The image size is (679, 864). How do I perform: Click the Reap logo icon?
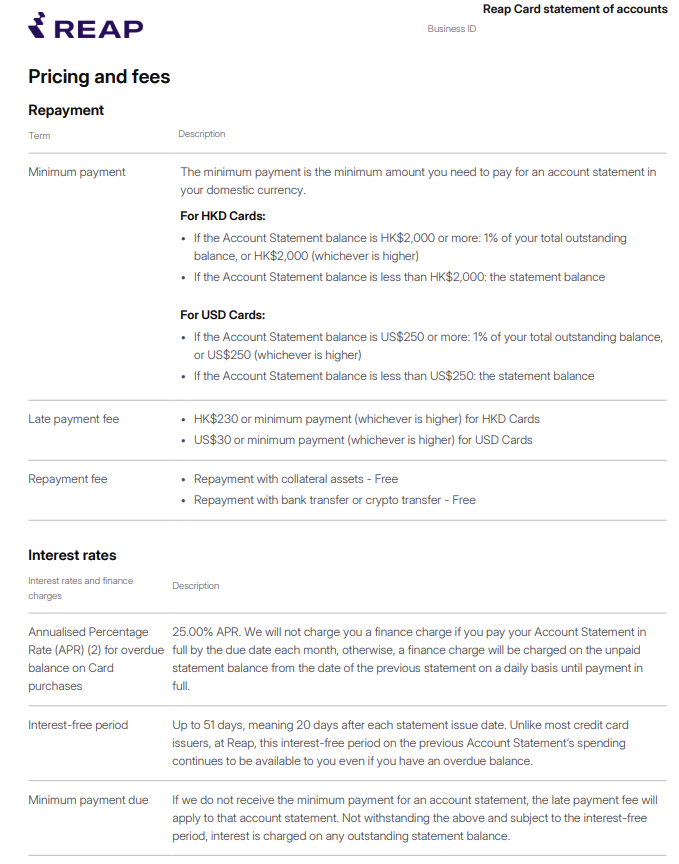pos(36,25)
